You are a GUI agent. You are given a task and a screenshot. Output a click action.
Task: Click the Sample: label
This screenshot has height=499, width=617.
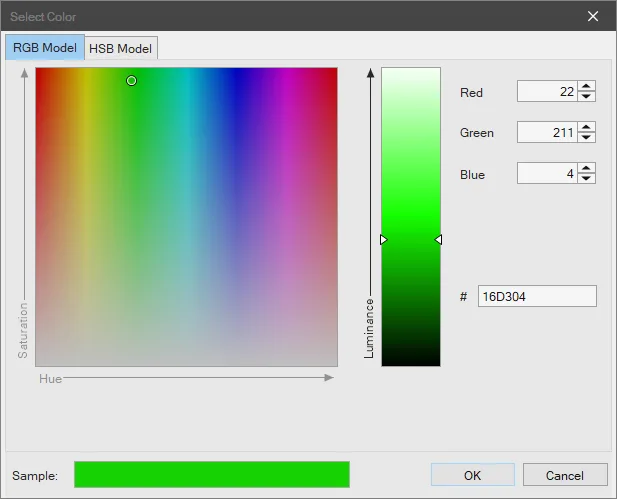[x=35, y=476]
